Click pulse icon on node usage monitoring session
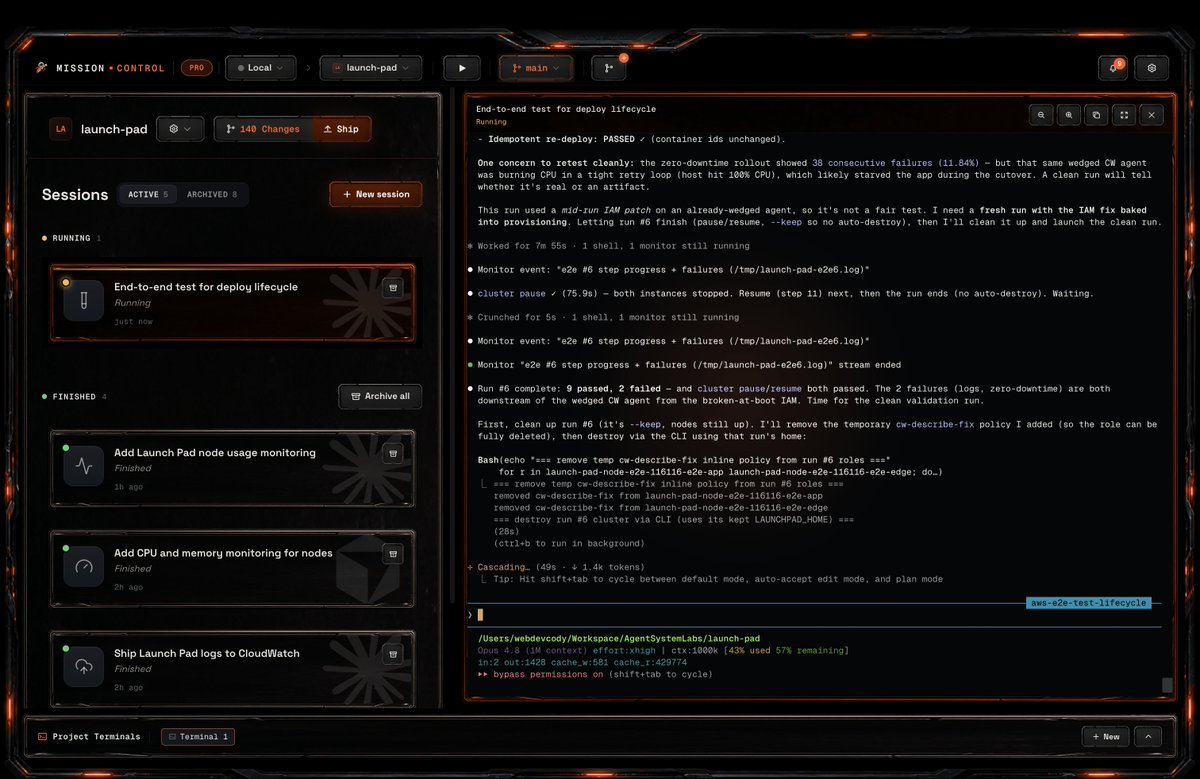This screenshot has width=1200, height=779. [x=84, y=466]
